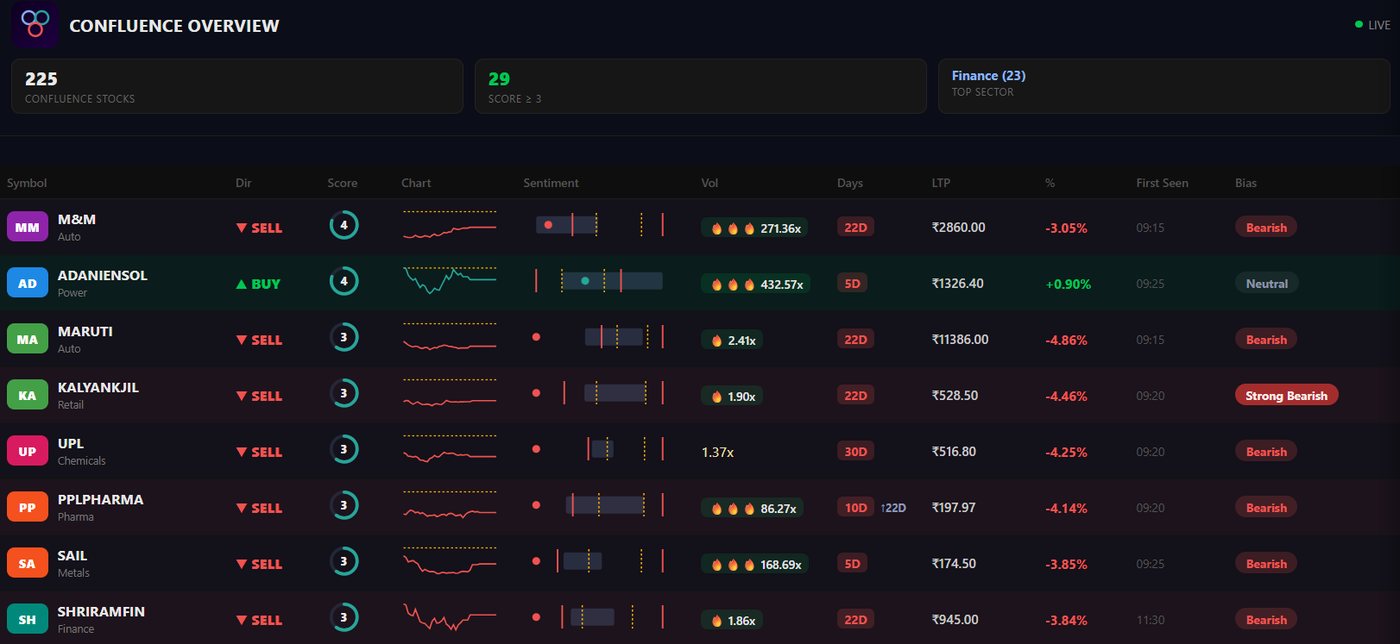The width and height of the screenshot is (1400, 644).
Task: Click the Strong Bearish bias pill
Action: coord(1286,395)
